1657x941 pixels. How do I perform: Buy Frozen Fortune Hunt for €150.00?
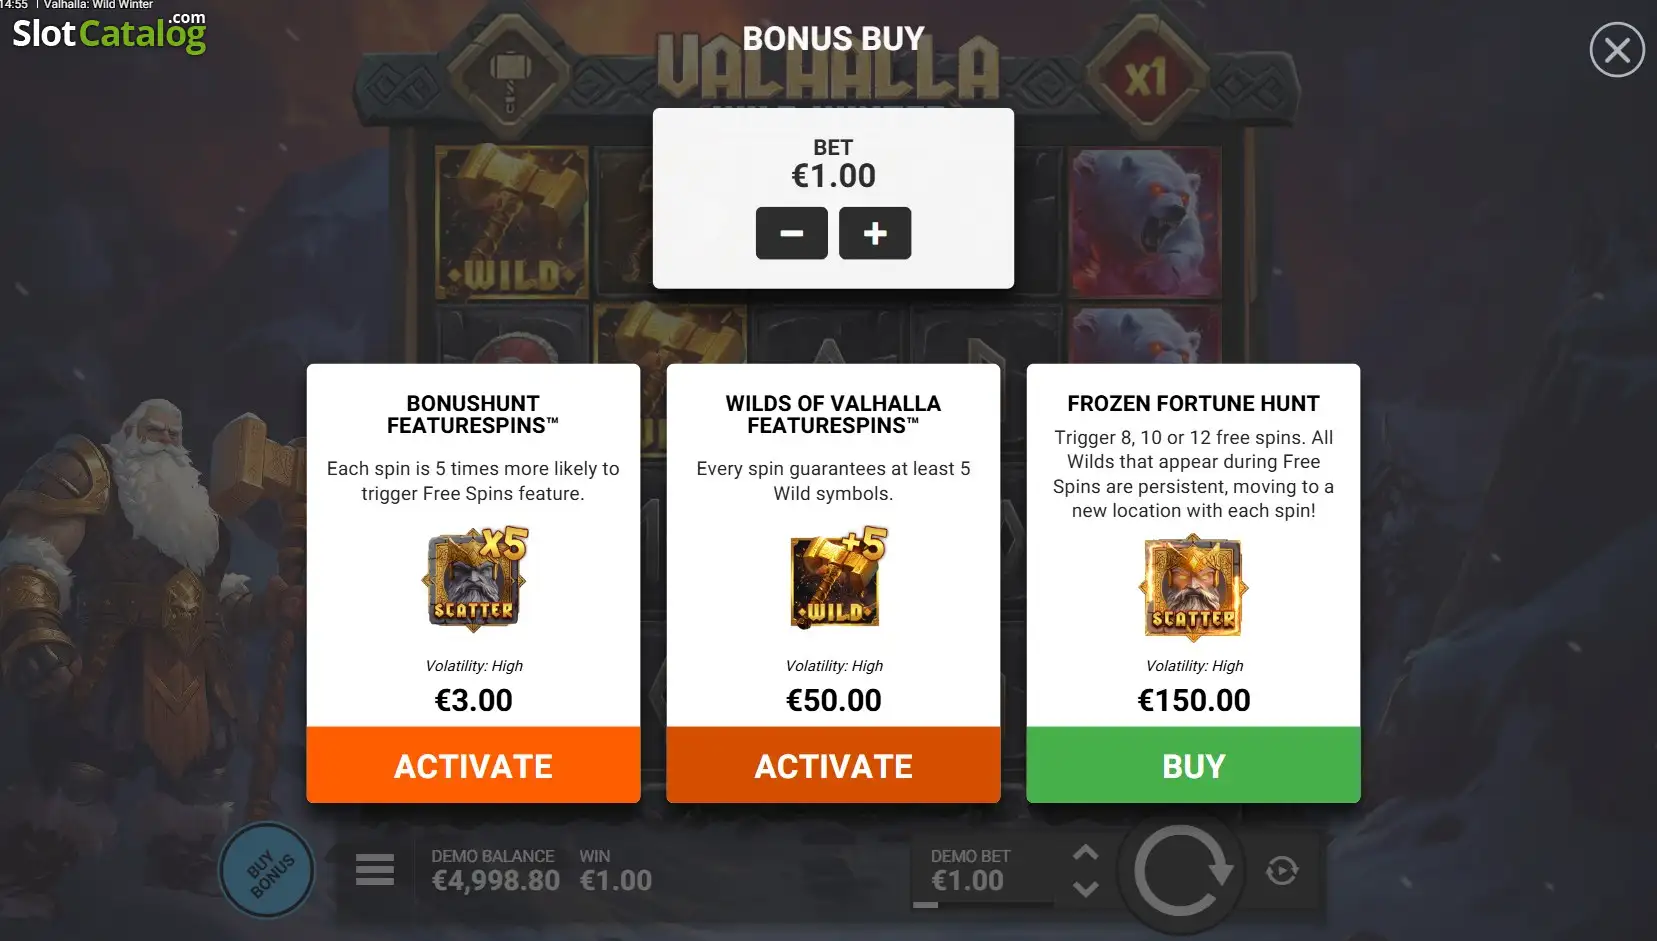[x=1193, y=765]
